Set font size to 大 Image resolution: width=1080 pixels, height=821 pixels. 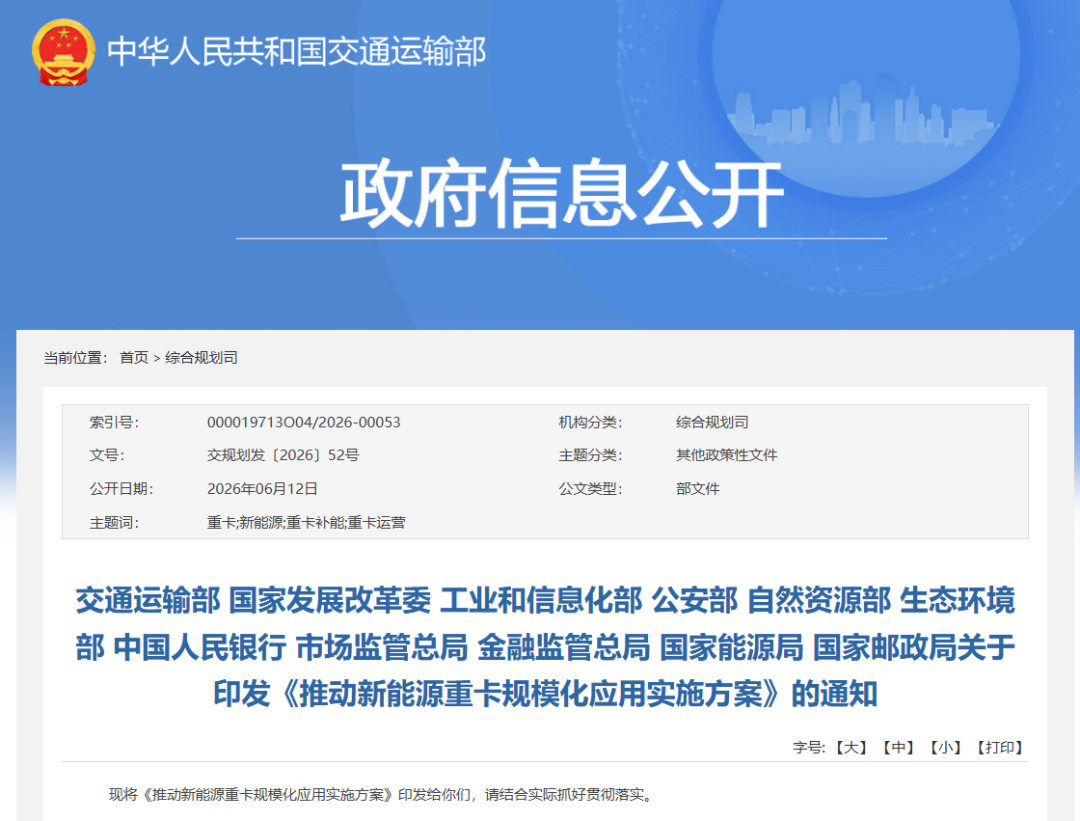851,747
